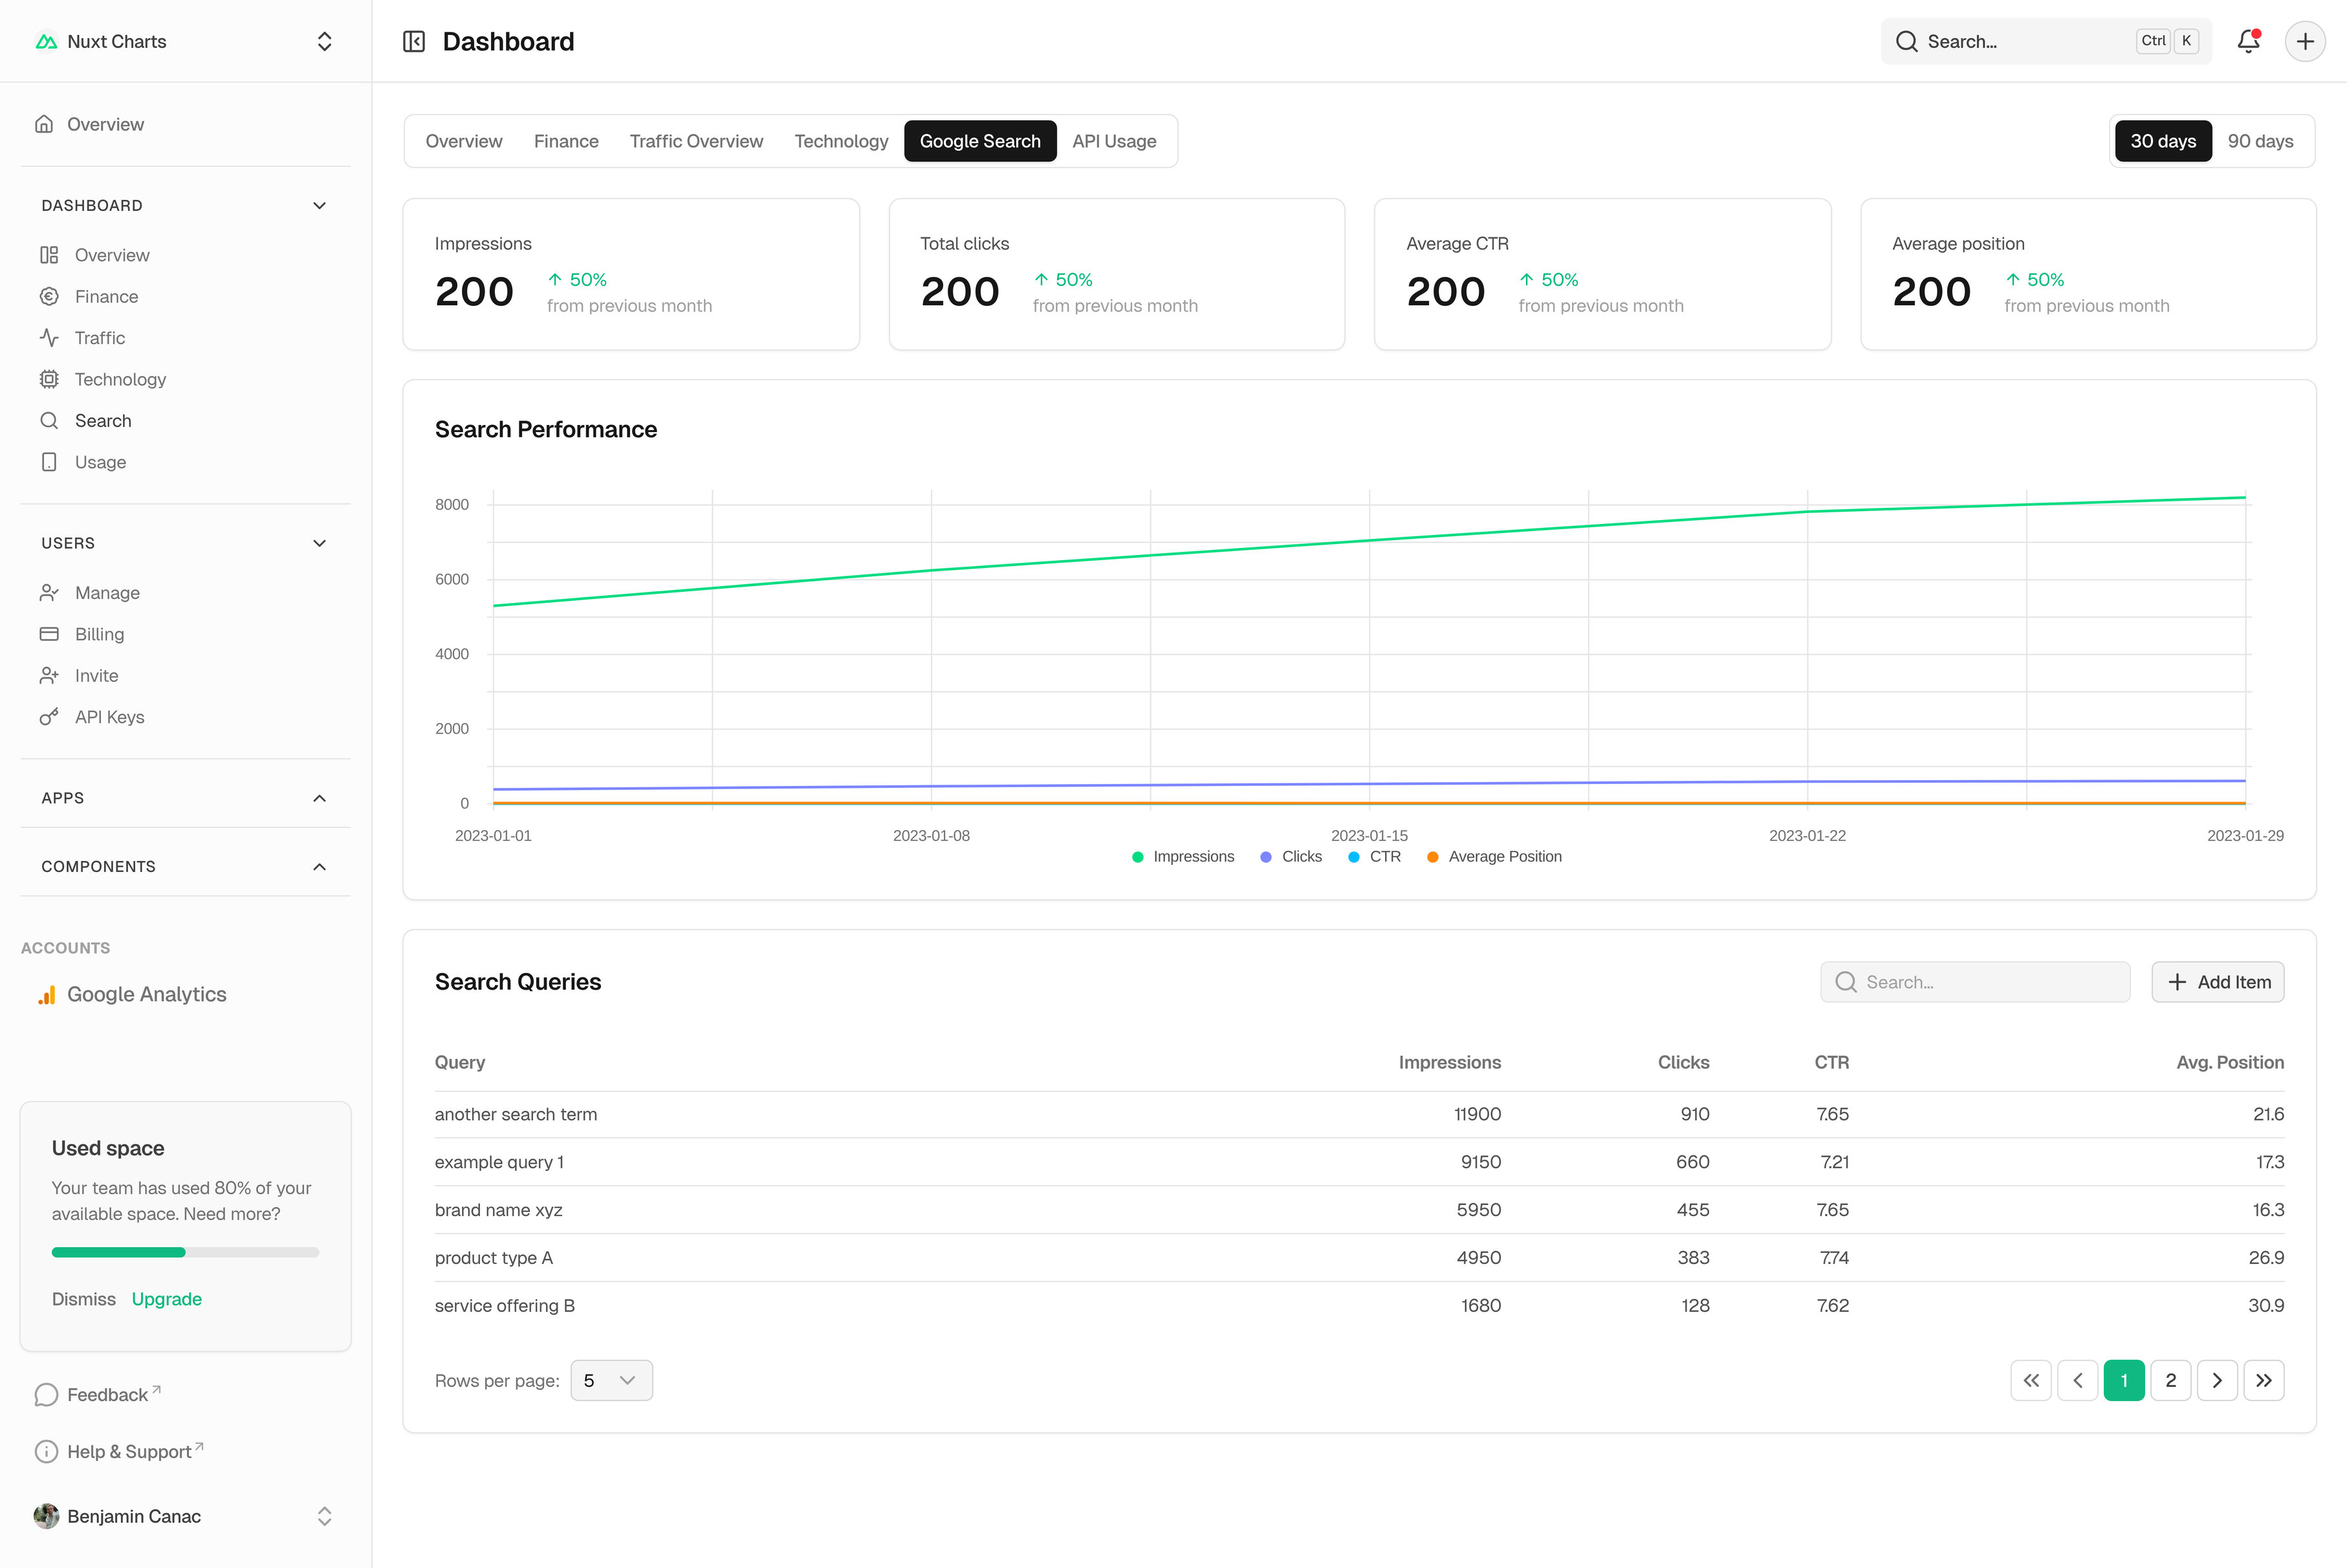2347x1568 pixels.
Task: Click the plus icon in top header
Action: [x=2305, y=41]
